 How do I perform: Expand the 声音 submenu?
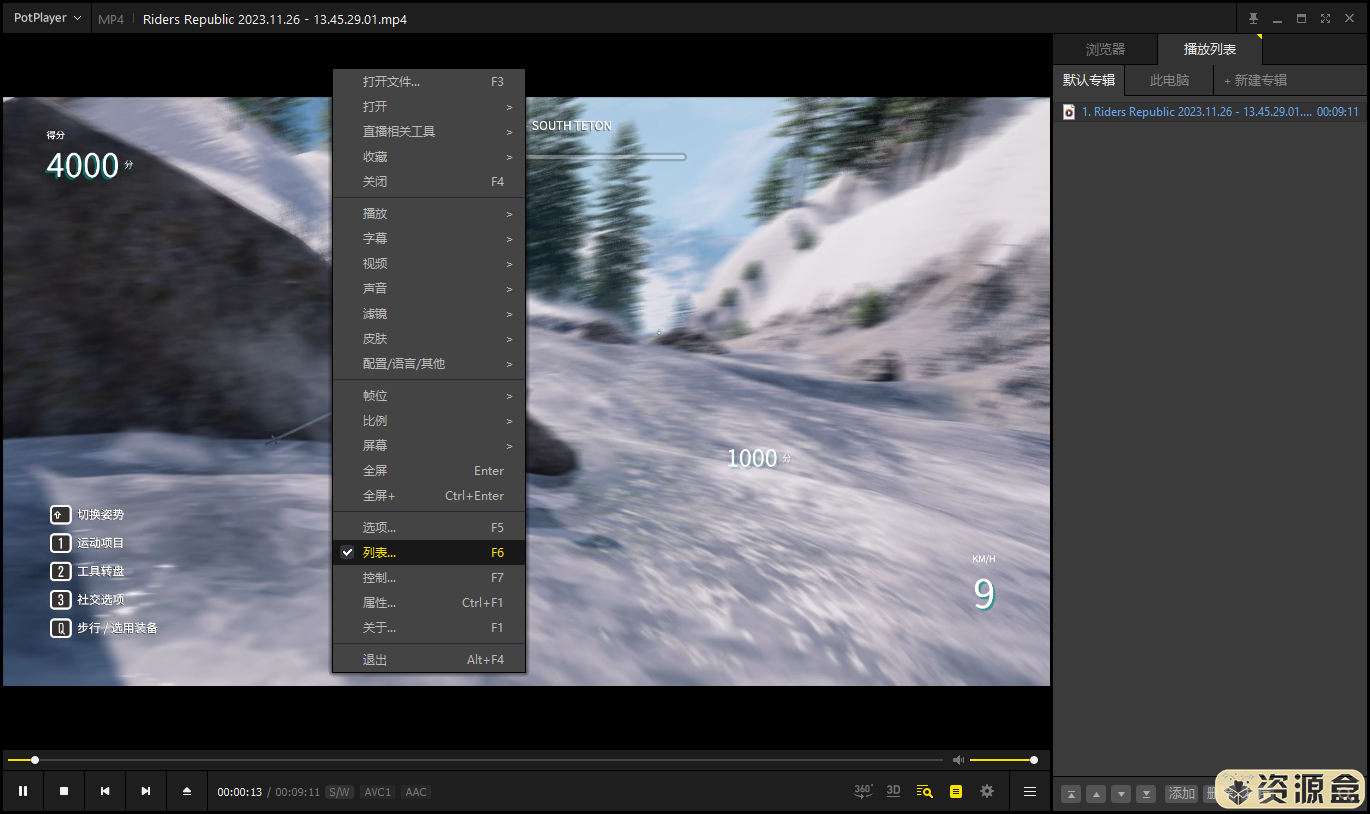click(x=429, y=289)
